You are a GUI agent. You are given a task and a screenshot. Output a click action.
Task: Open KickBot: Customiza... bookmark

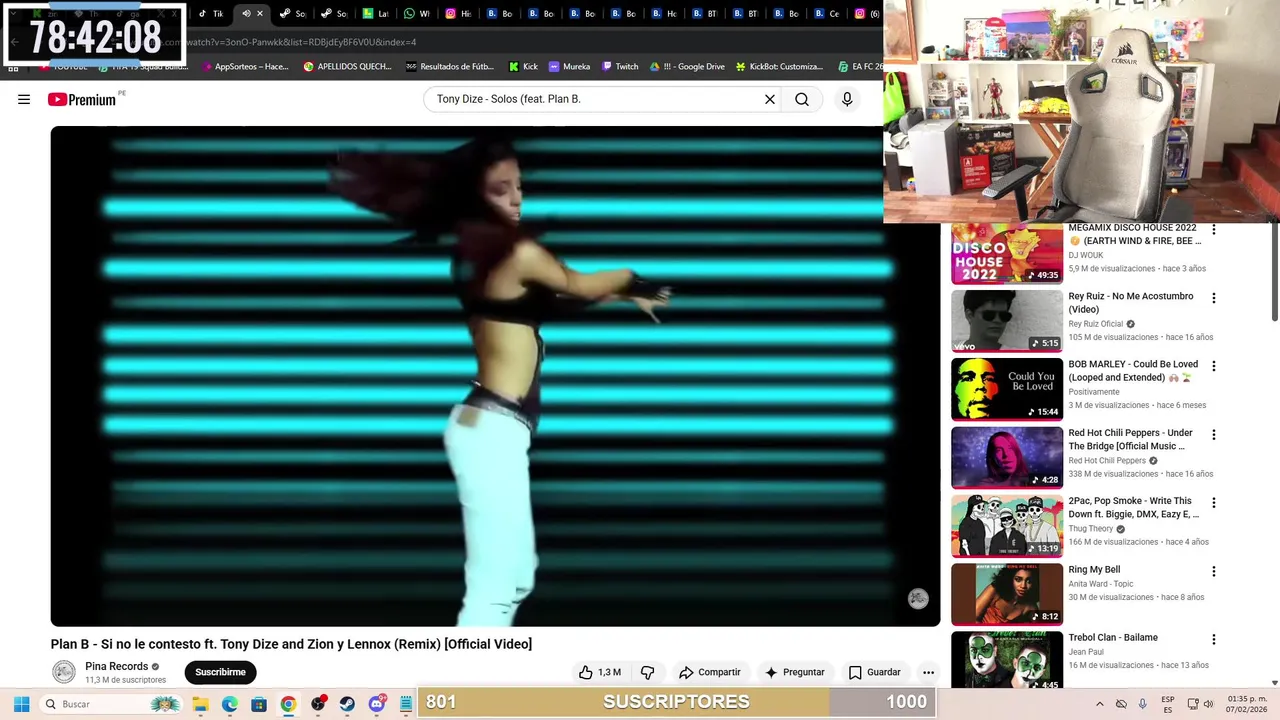point(779,67)
